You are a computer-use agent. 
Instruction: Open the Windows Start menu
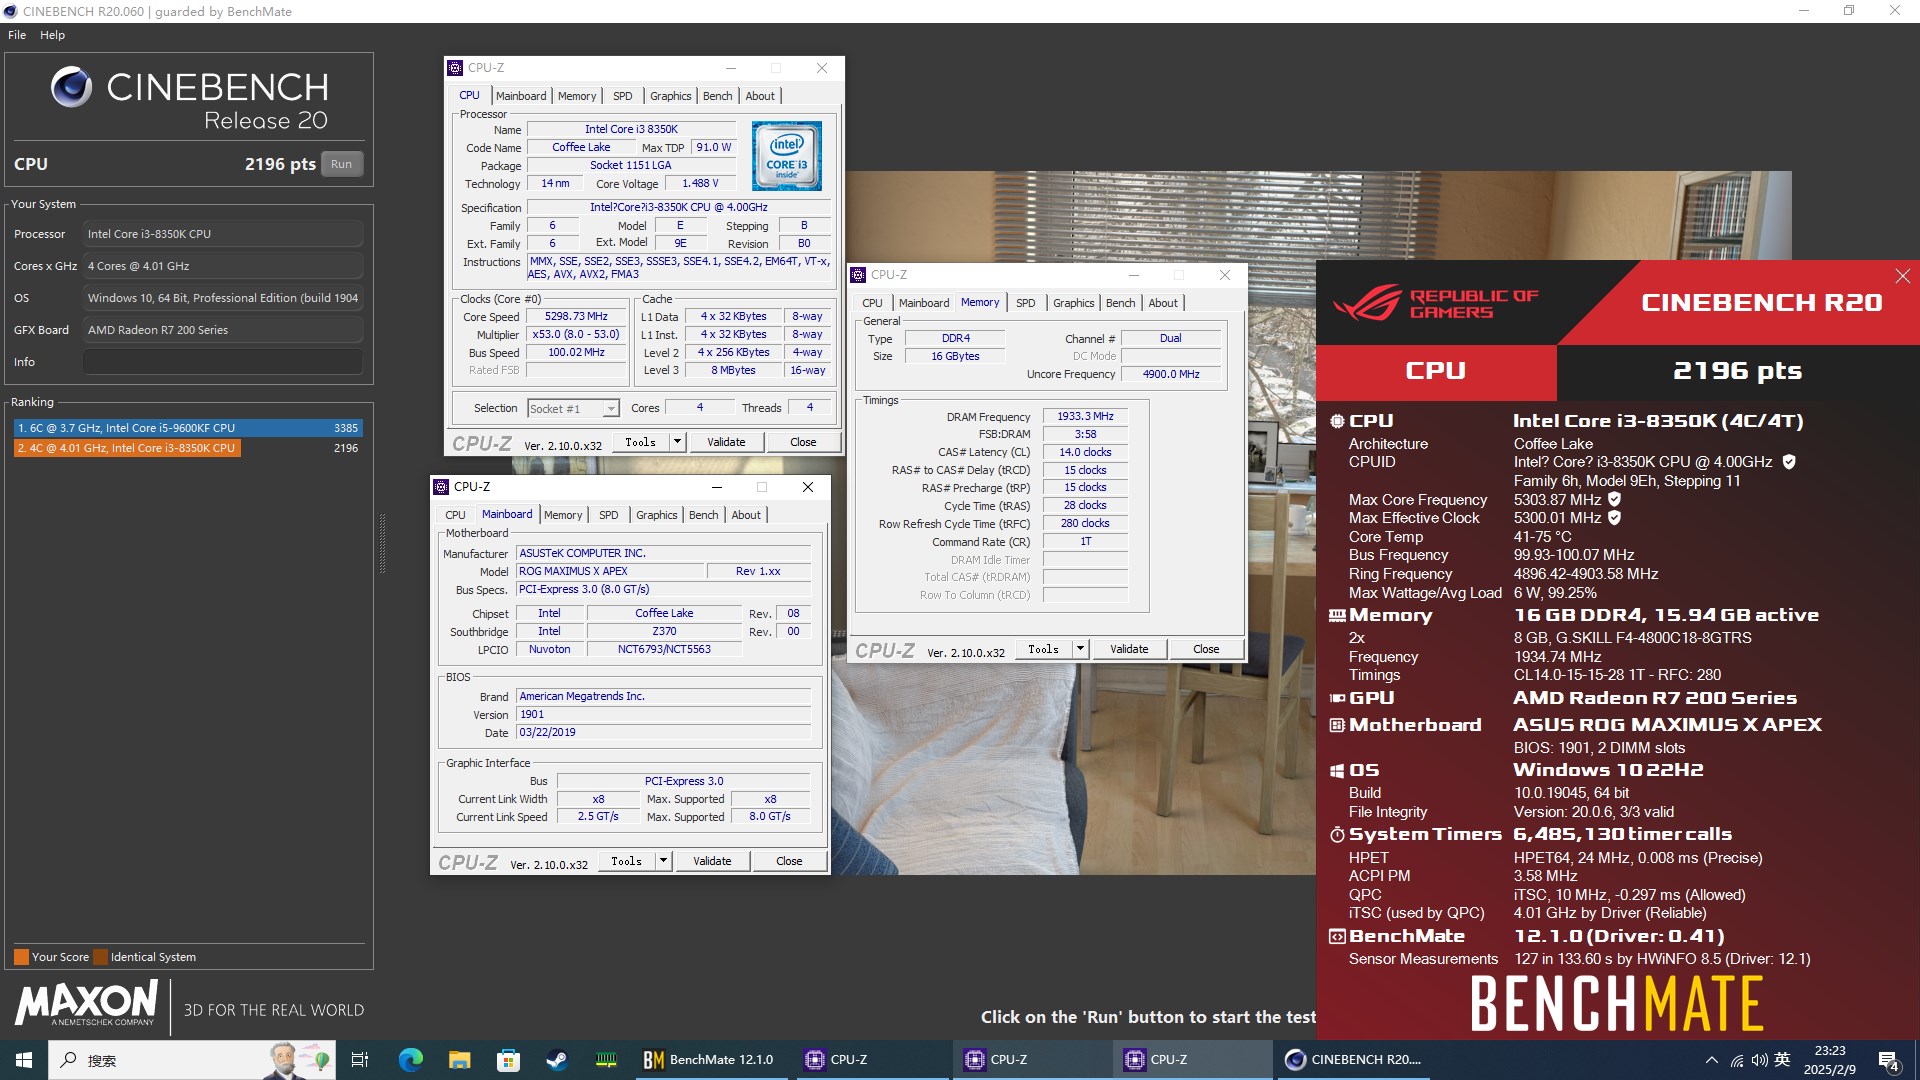24,1060
